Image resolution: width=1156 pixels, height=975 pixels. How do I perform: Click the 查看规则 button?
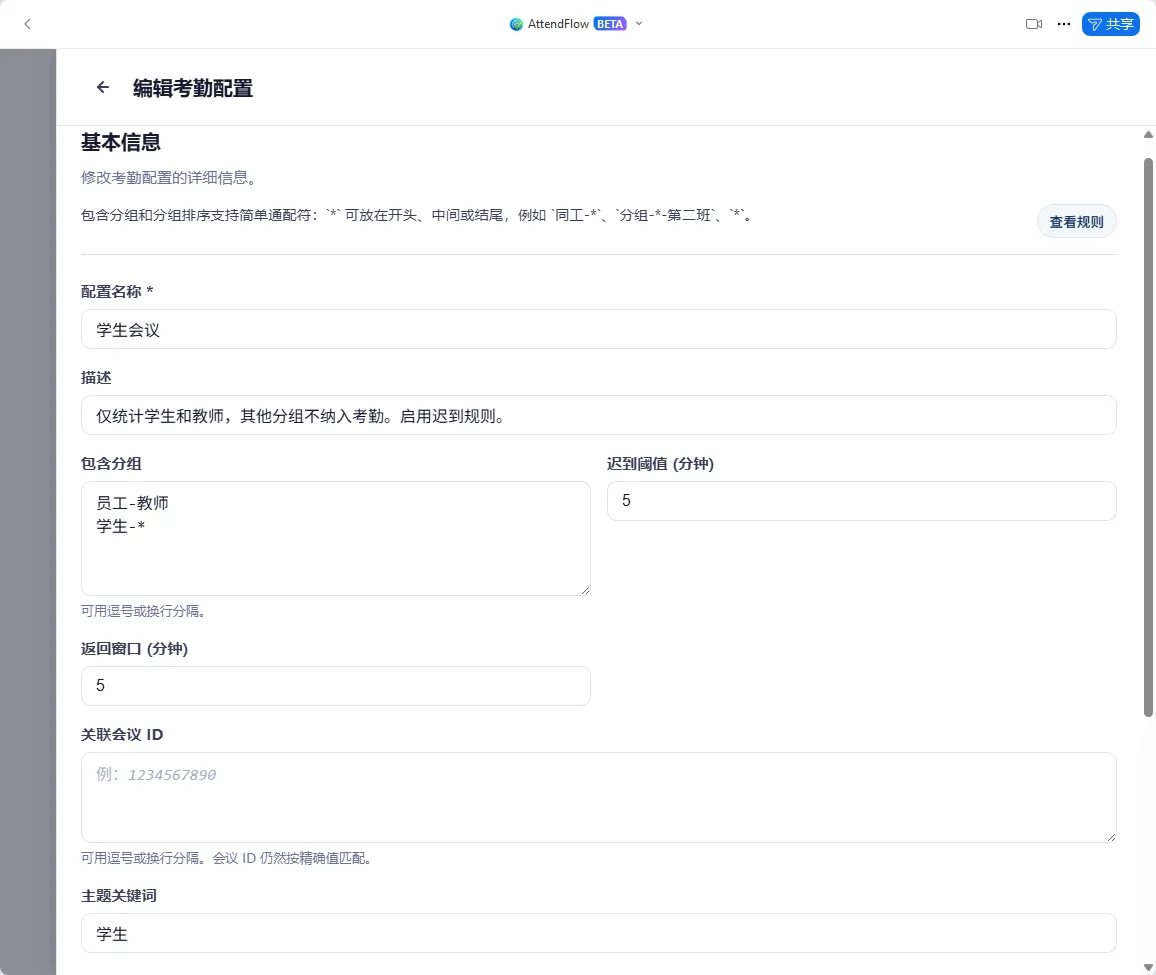pos(1076,221)
